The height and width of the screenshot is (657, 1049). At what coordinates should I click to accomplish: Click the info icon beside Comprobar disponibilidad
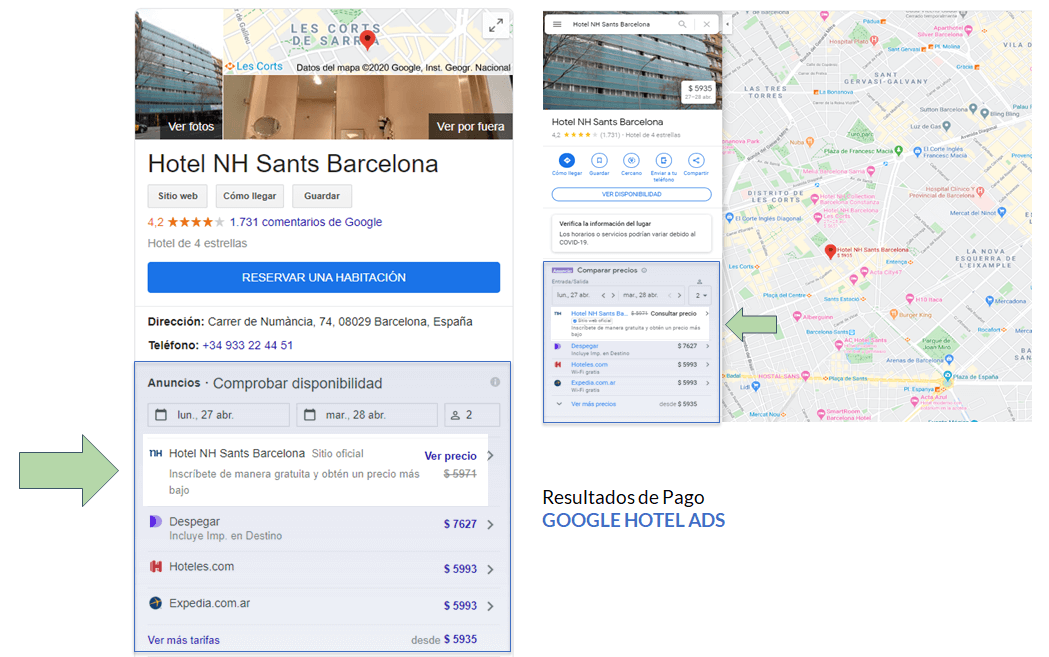coord(495,382)
